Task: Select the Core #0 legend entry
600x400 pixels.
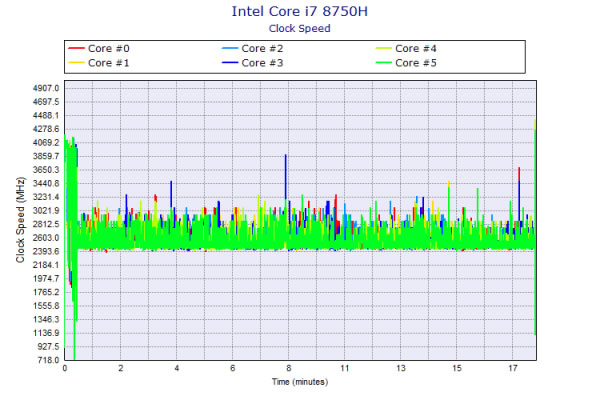Action: (x=99, y=49)
